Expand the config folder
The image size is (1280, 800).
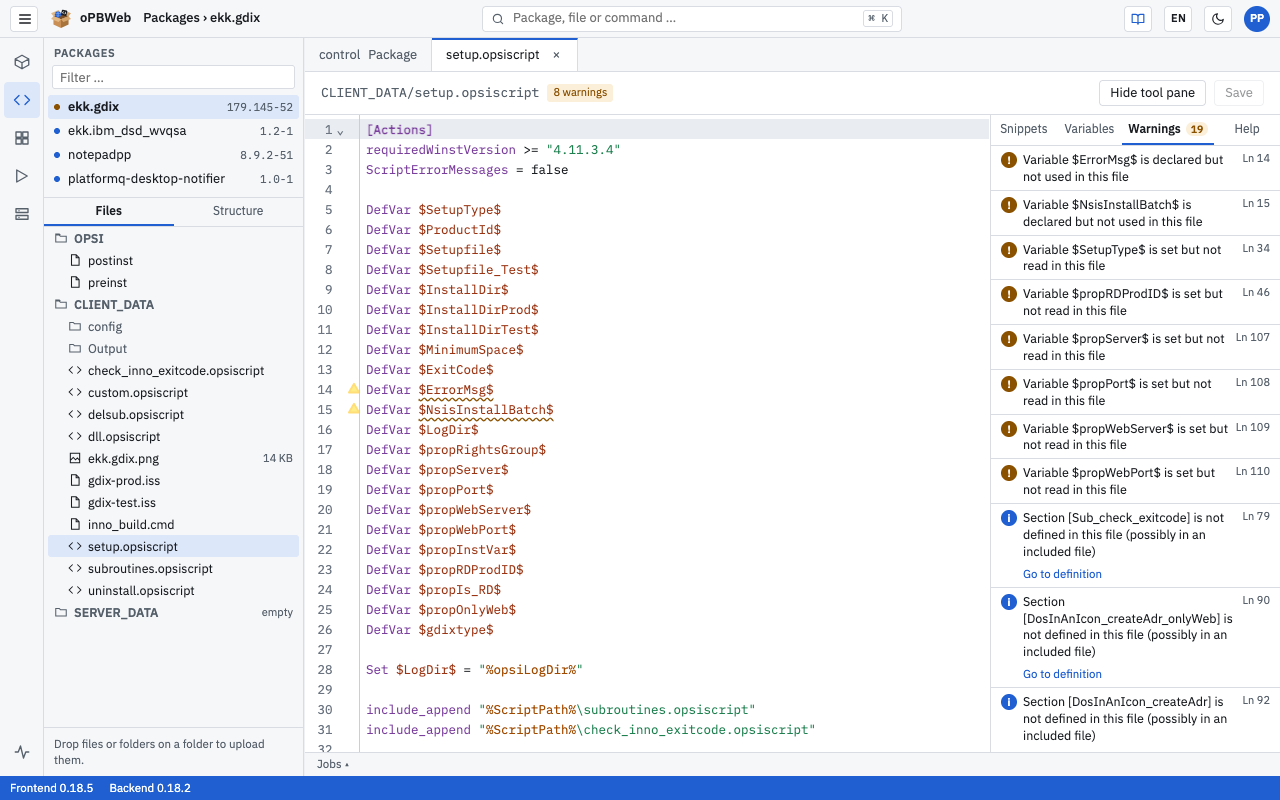pyautogui.click(x=173, y=327)
